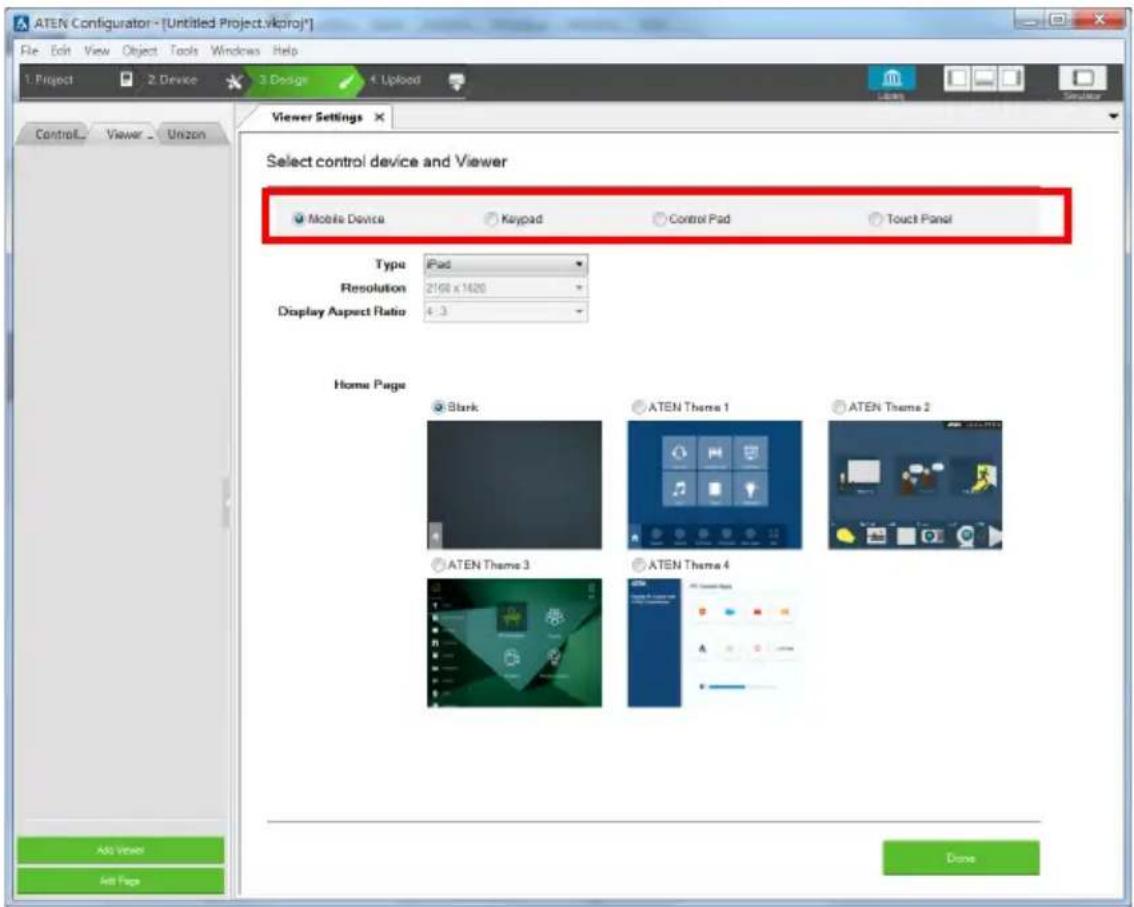This screenshot has width=1134, height=907.
Task: Click the Add Page button
Action: pyautogui.click(x=120, y=881)
